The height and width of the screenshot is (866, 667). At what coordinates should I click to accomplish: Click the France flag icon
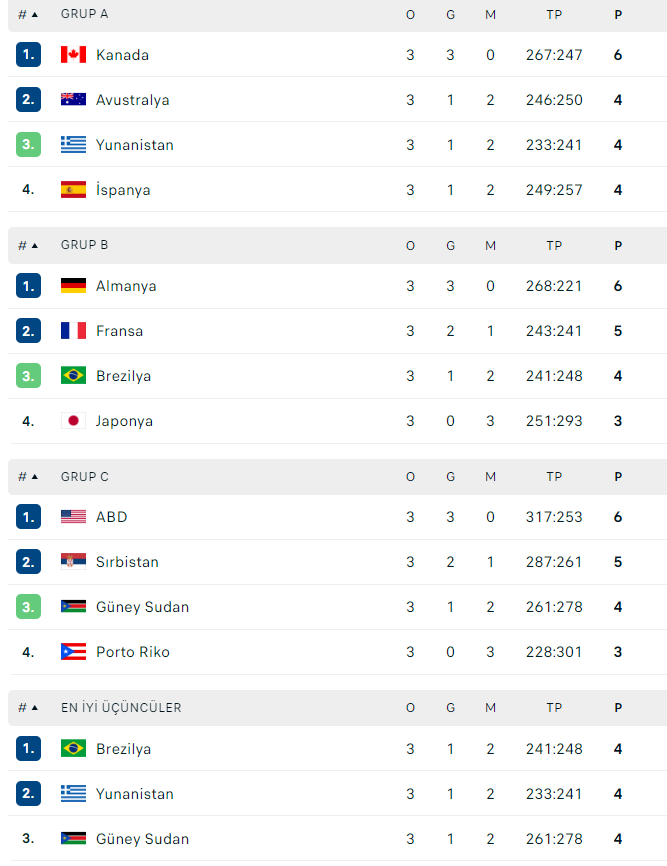pyautogui.click(x=73, y=331)
